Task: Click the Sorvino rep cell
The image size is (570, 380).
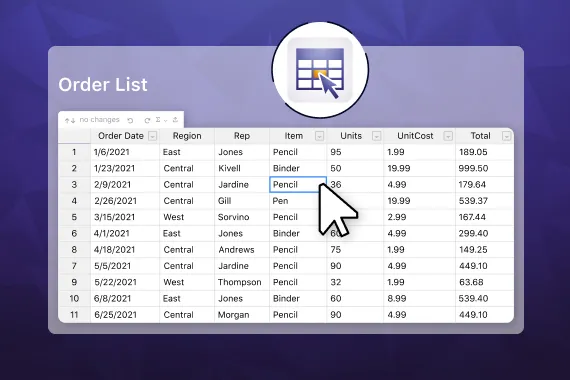Action: 242,217
